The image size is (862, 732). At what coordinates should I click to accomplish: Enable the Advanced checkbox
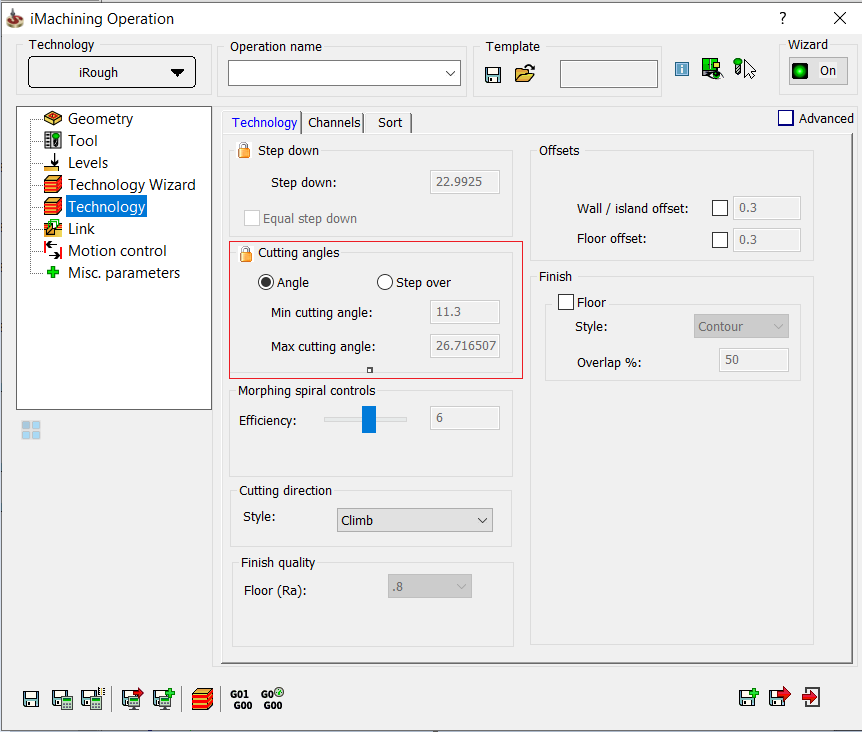coord(786,118)
